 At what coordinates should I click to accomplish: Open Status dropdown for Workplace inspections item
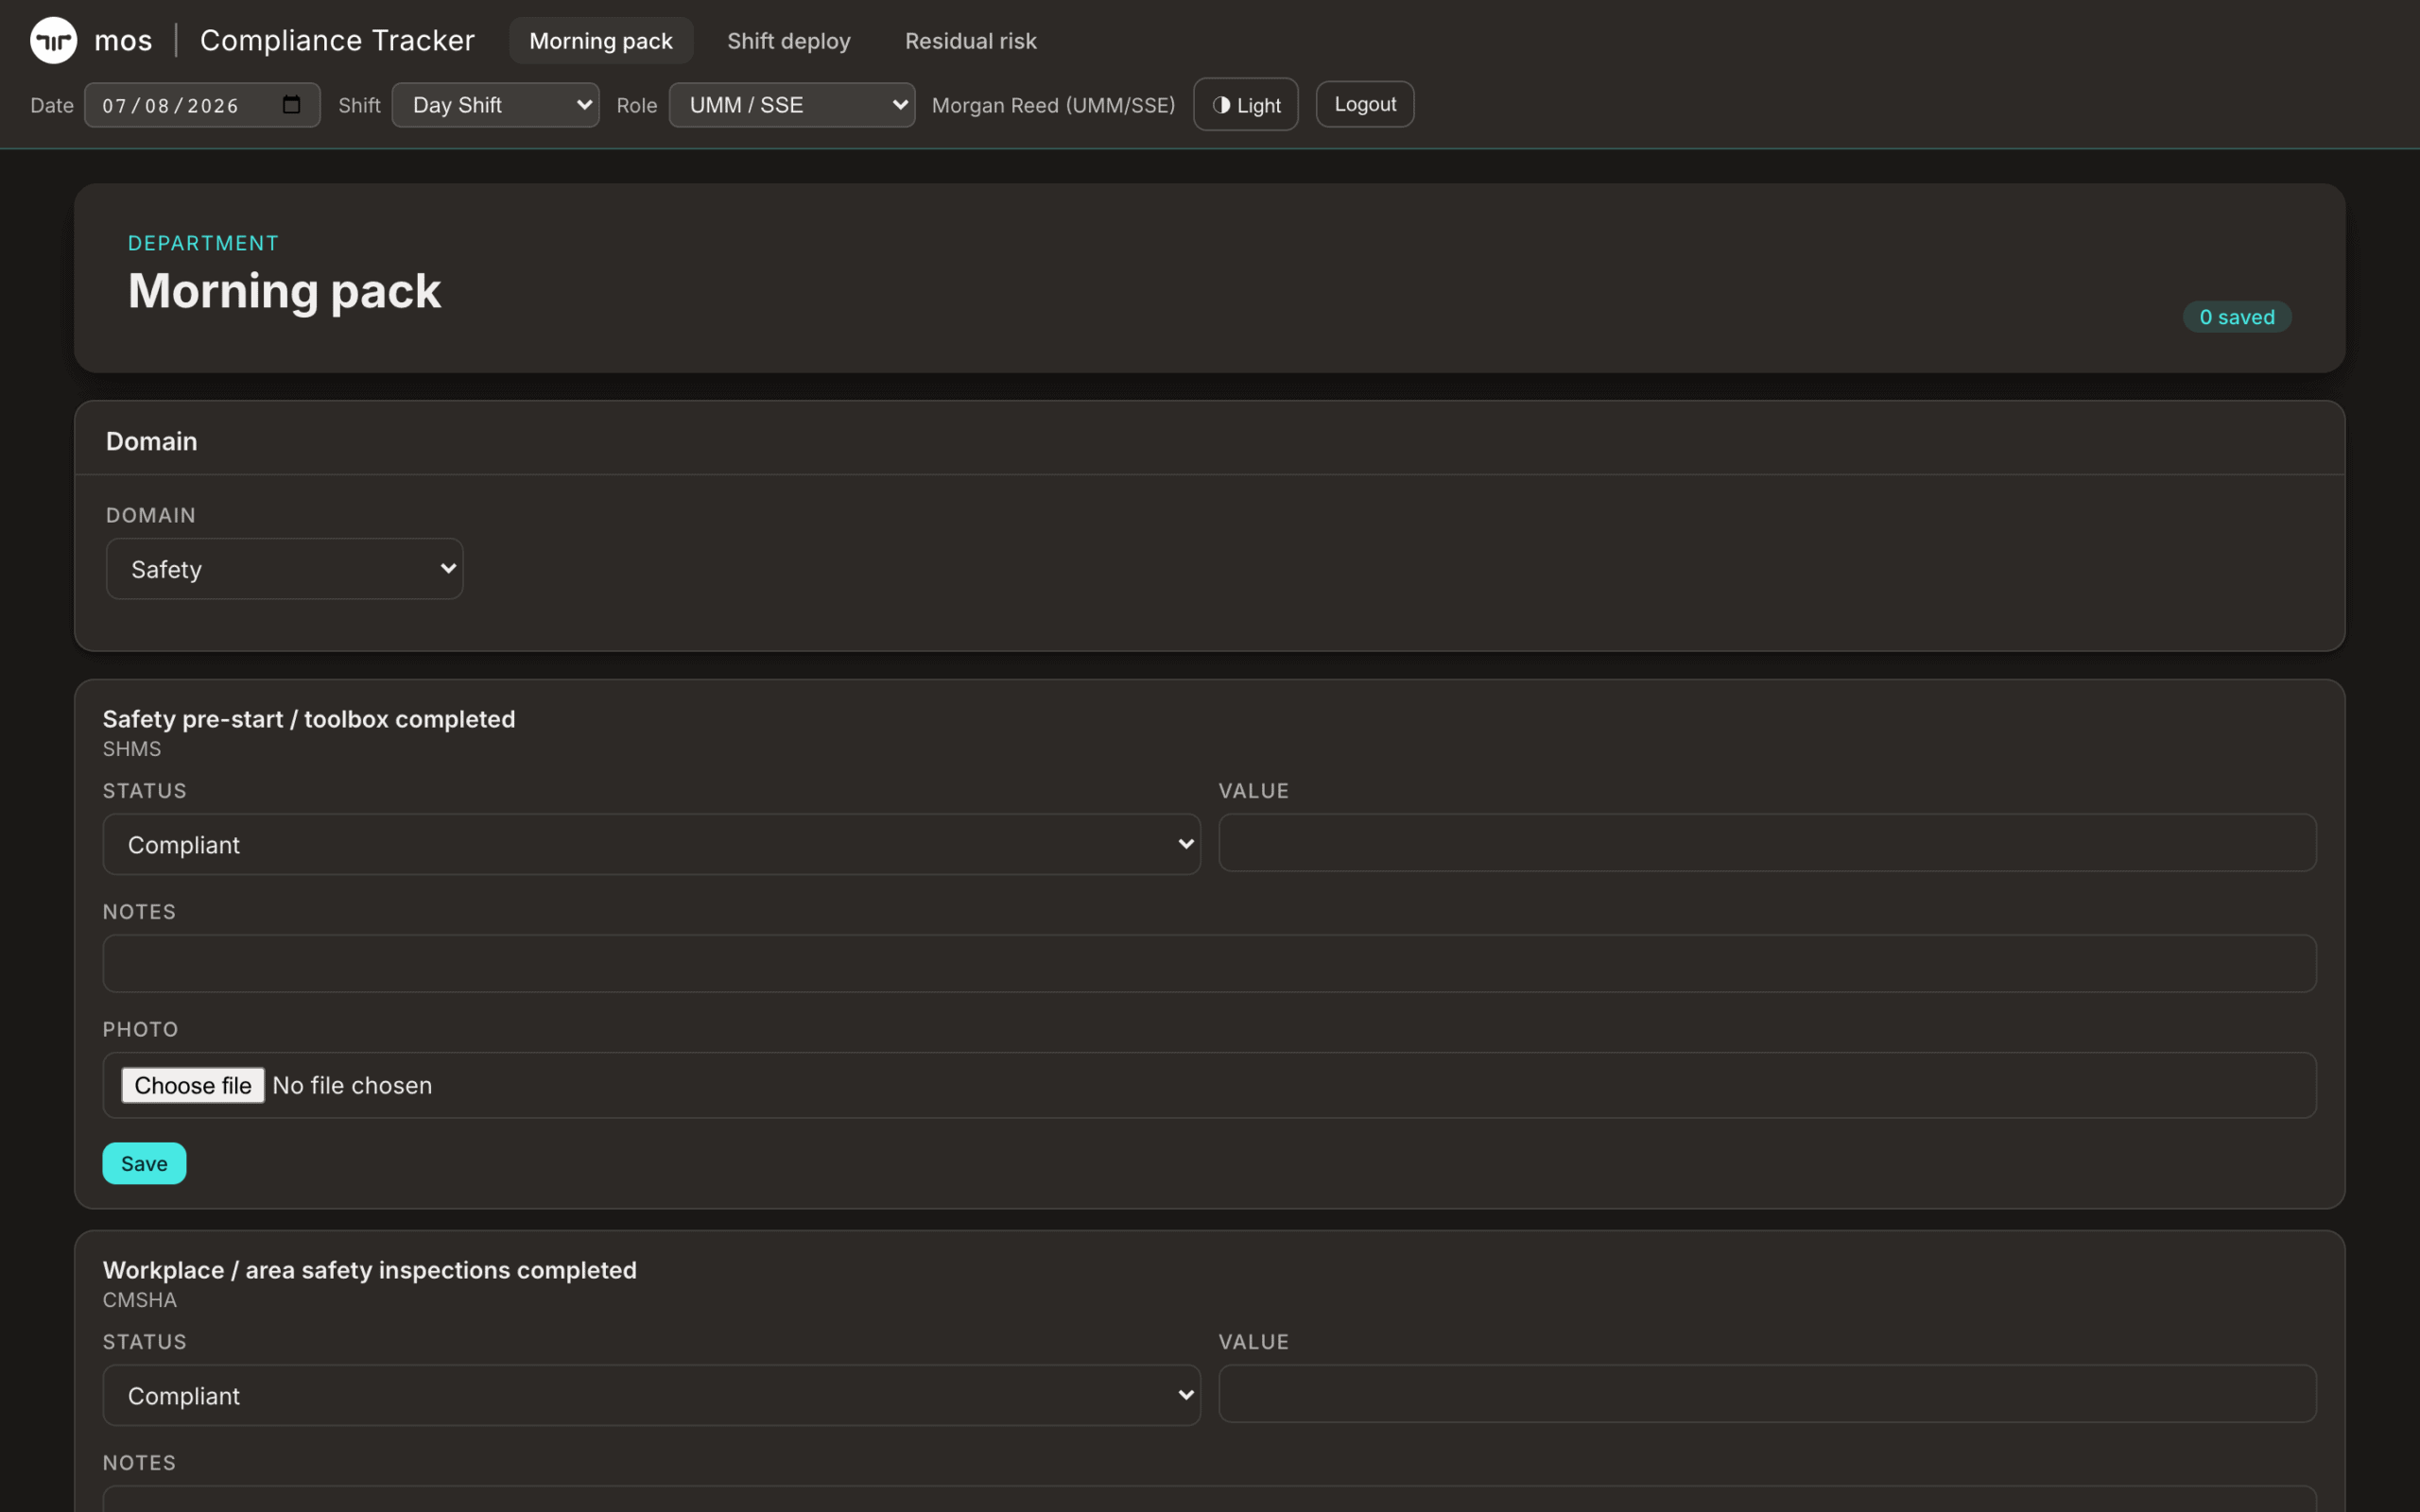tap(651, 1395)
